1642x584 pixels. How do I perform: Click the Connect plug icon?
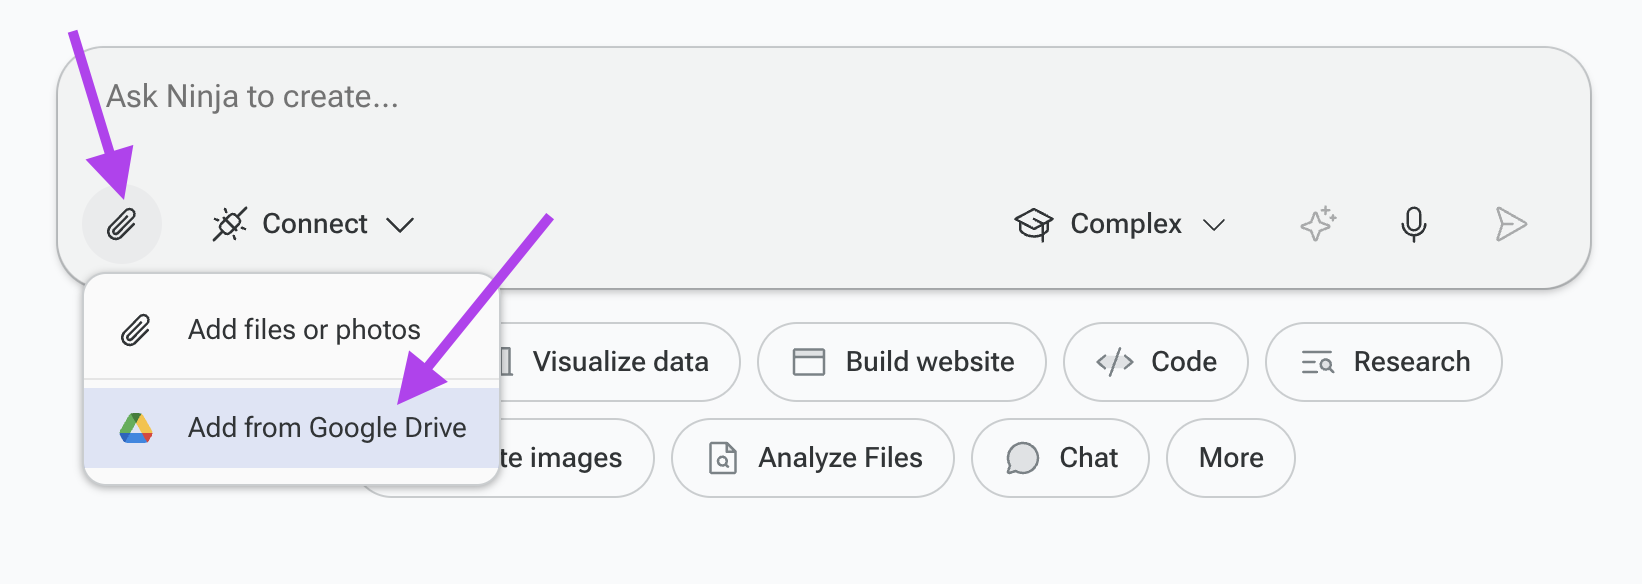click(x=230, y=224)
